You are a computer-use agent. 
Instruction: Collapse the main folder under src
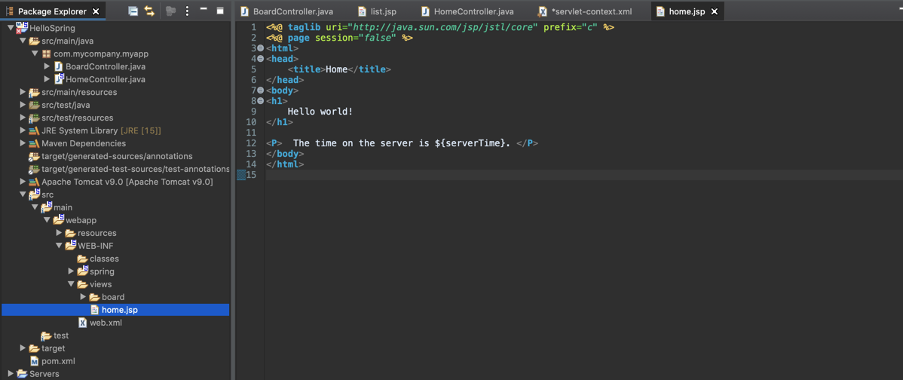point(35,207)
